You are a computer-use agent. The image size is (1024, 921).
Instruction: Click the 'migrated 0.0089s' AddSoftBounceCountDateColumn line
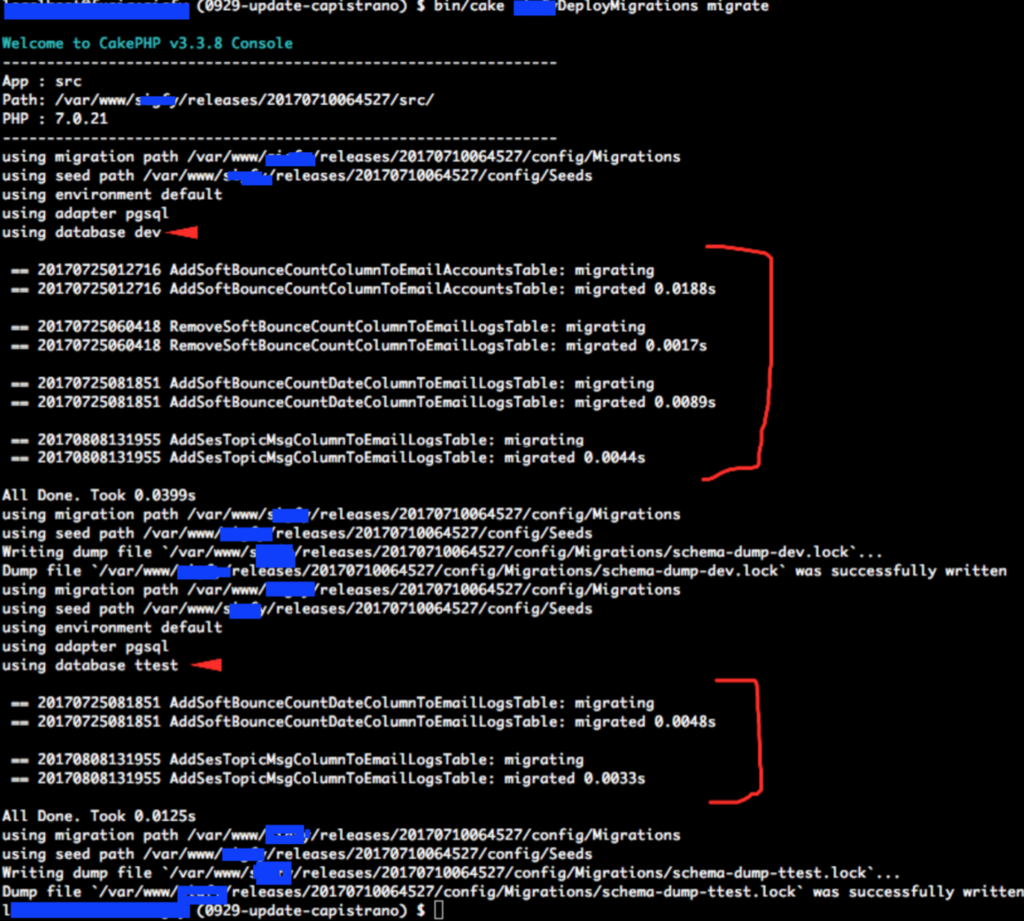[x=364, y=402]
